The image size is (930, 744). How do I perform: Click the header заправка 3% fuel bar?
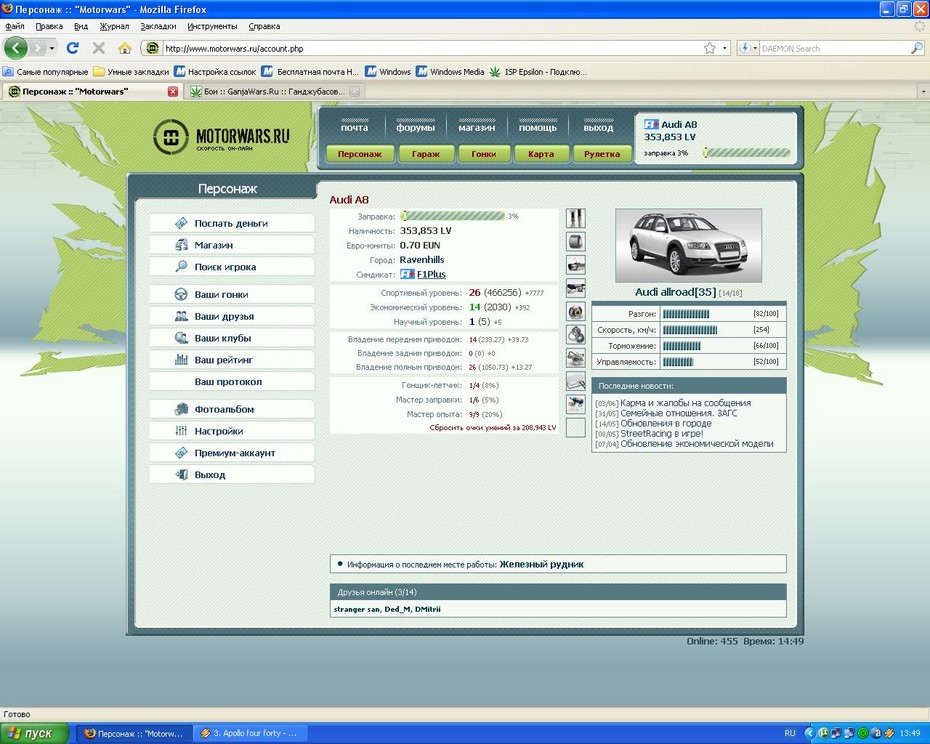click(x=747, y=153)
